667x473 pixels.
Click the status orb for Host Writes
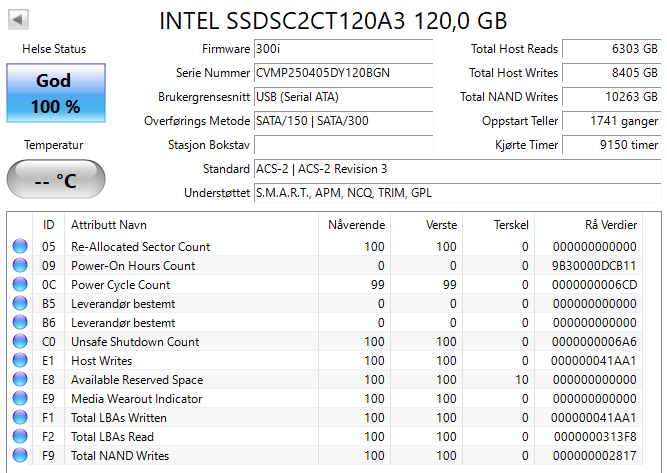point(20,360)
